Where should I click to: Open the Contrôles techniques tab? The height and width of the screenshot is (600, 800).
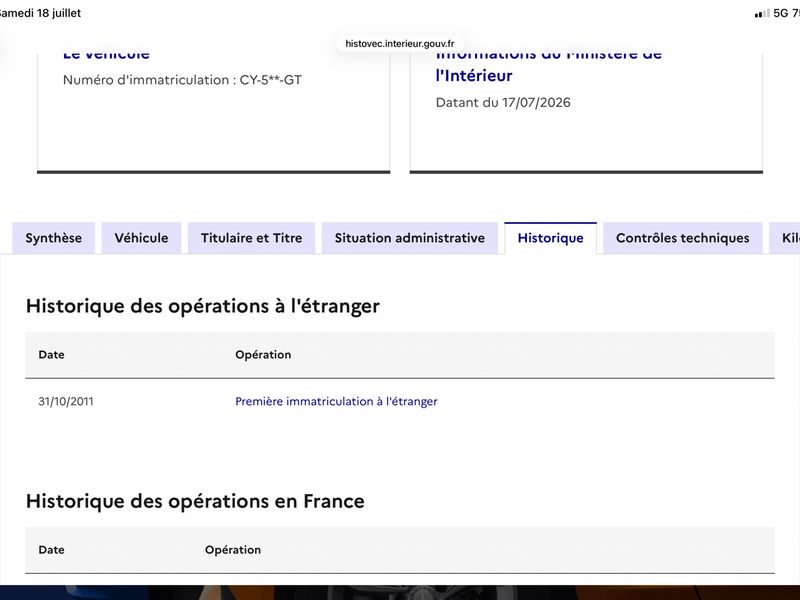click(x=683, y=238)
